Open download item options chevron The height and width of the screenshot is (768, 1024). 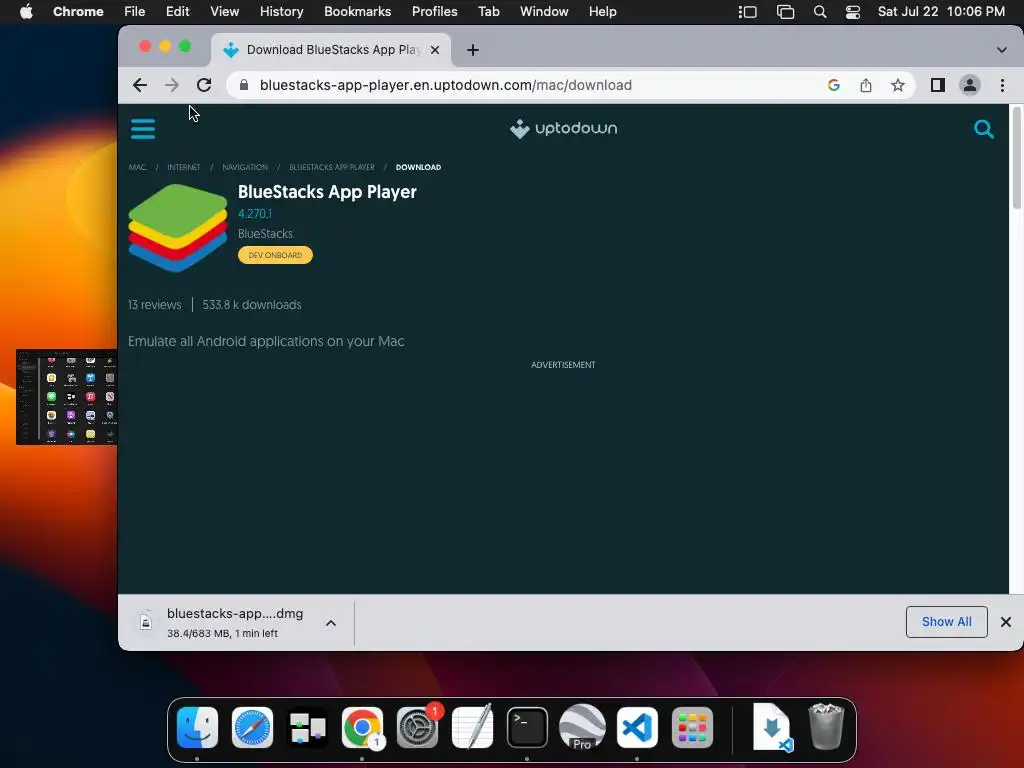[331, 623]
